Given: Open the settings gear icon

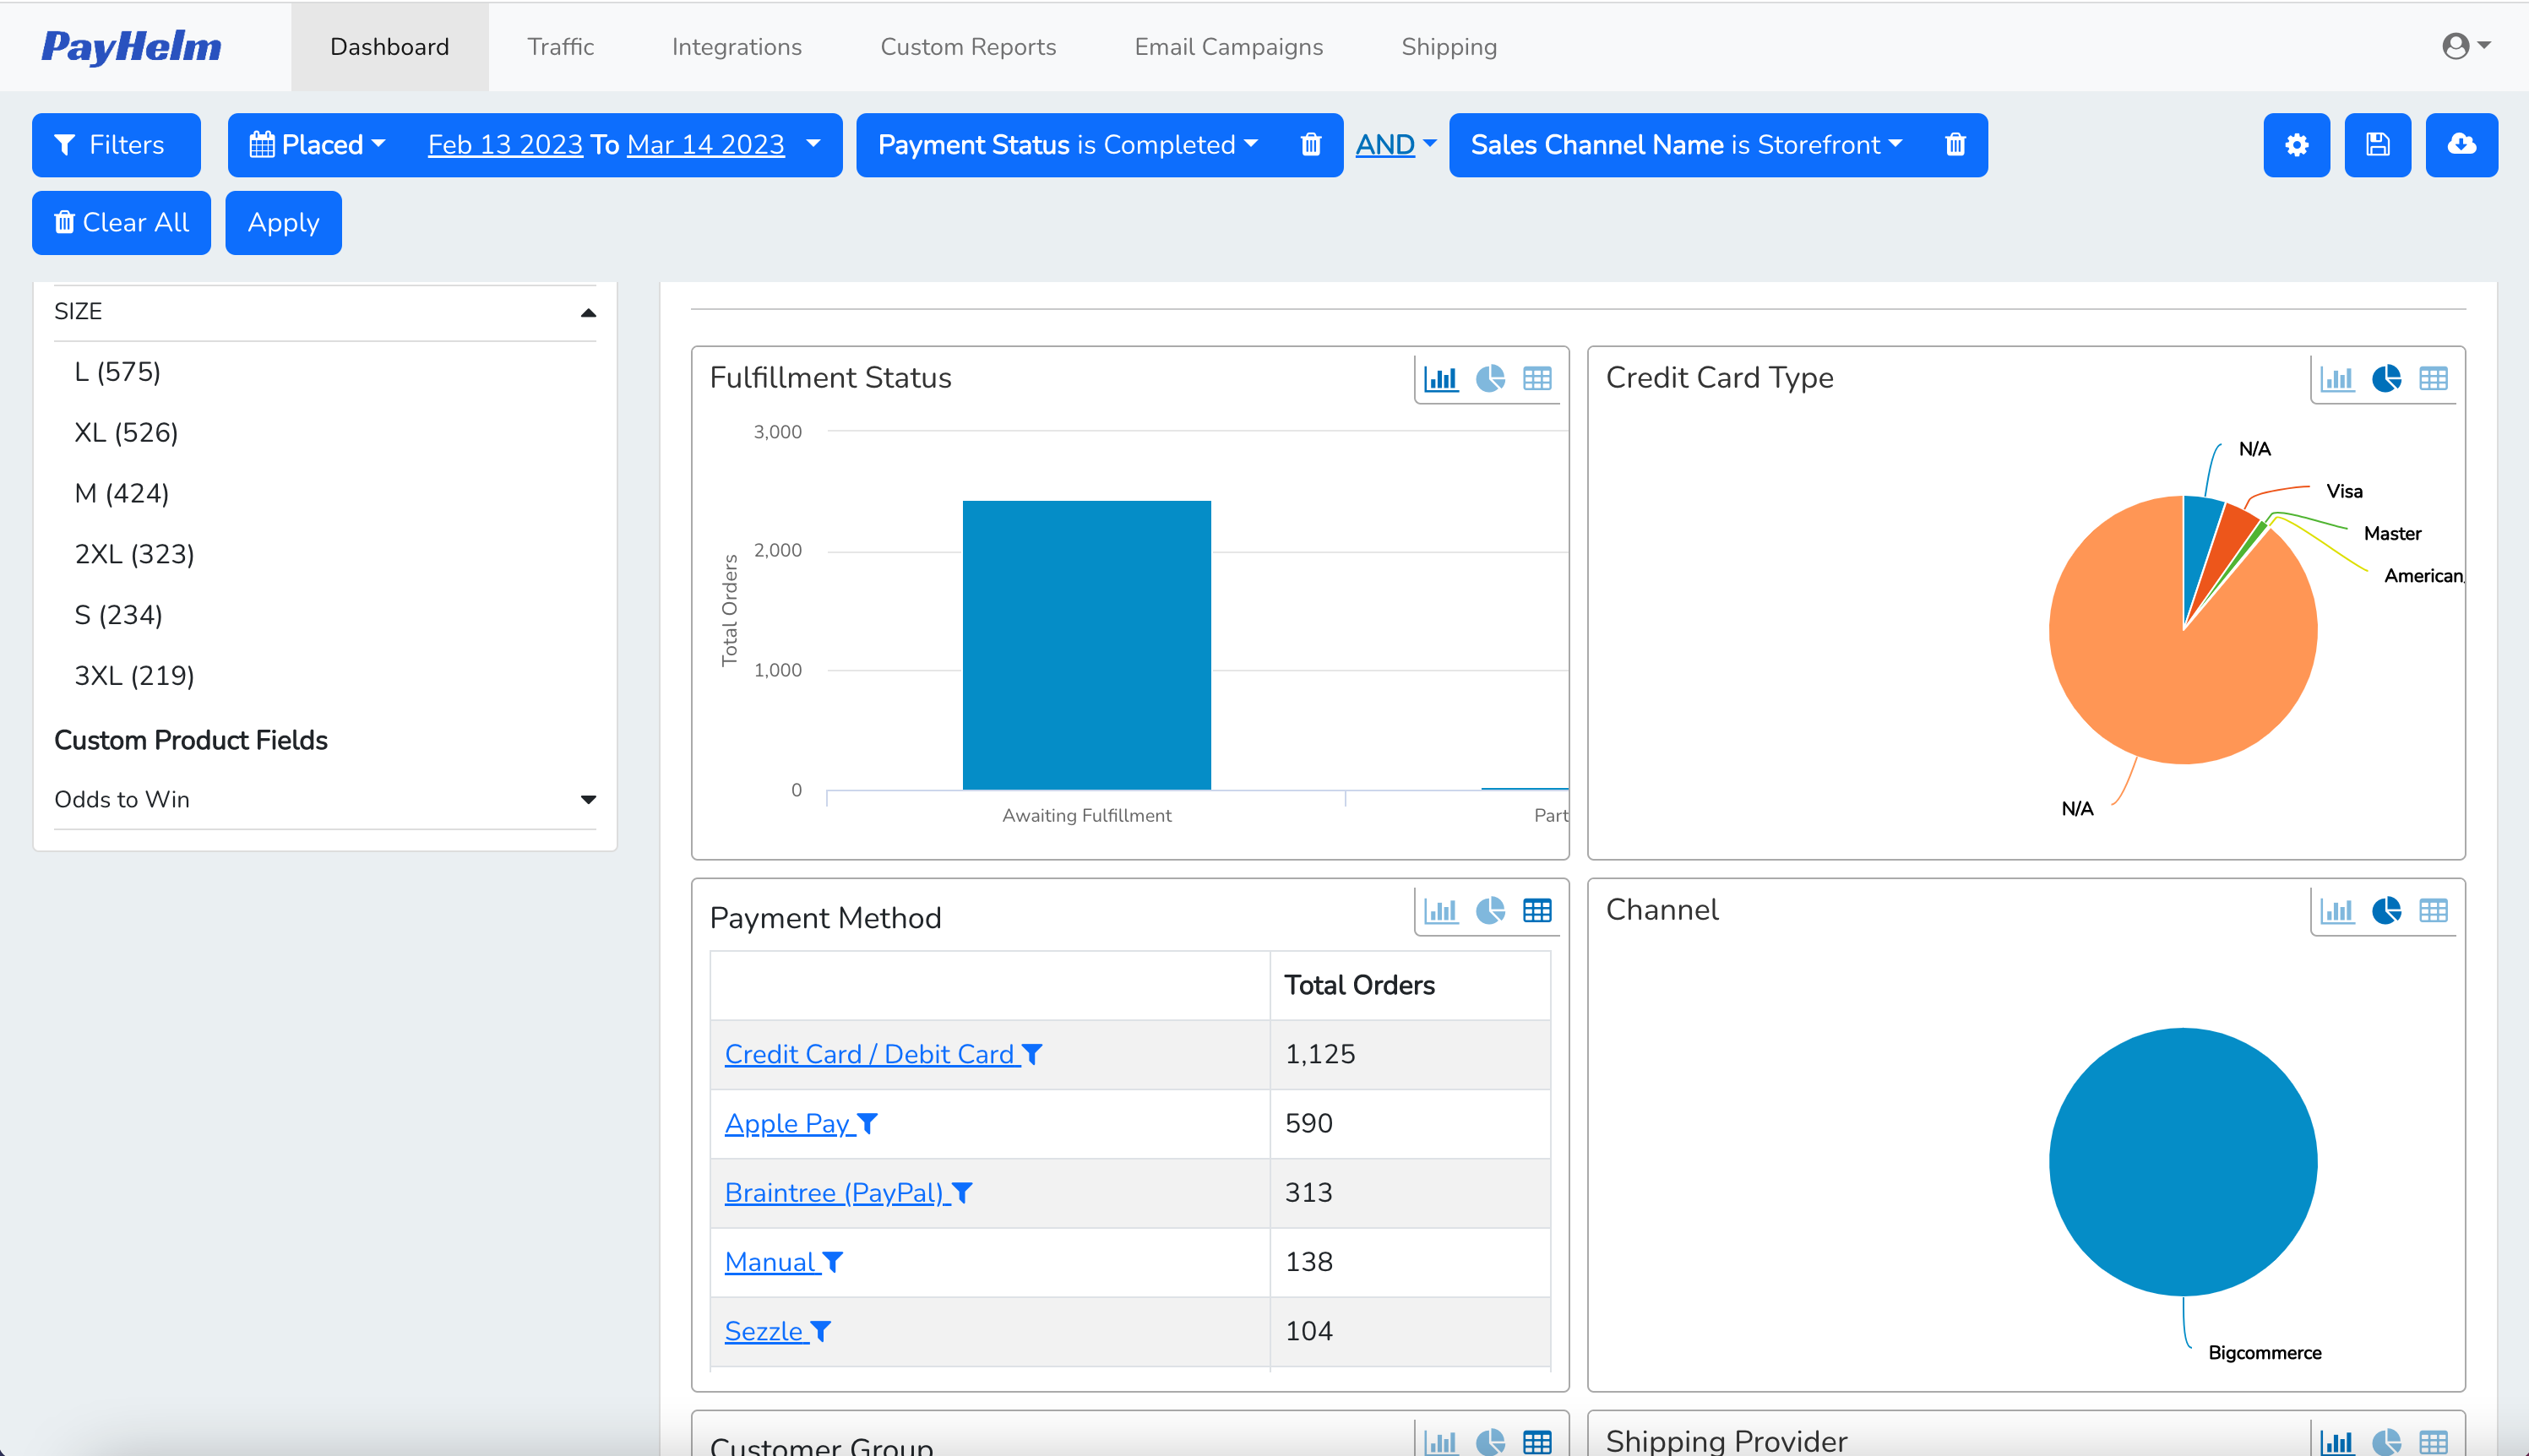Looking at the screenshot, I should pyautogui.click(x=2296, y=145).
